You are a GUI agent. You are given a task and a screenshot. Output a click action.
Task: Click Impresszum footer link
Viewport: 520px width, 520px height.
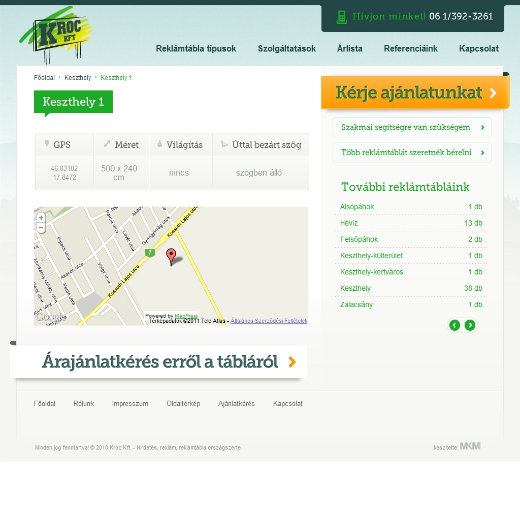130,404
